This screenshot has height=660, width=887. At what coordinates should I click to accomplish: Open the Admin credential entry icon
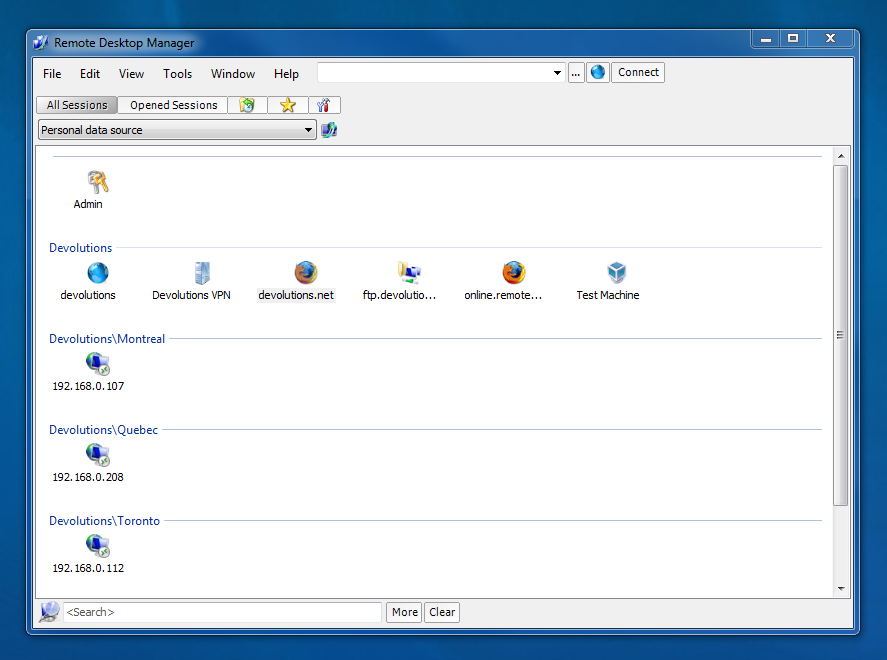97,182
